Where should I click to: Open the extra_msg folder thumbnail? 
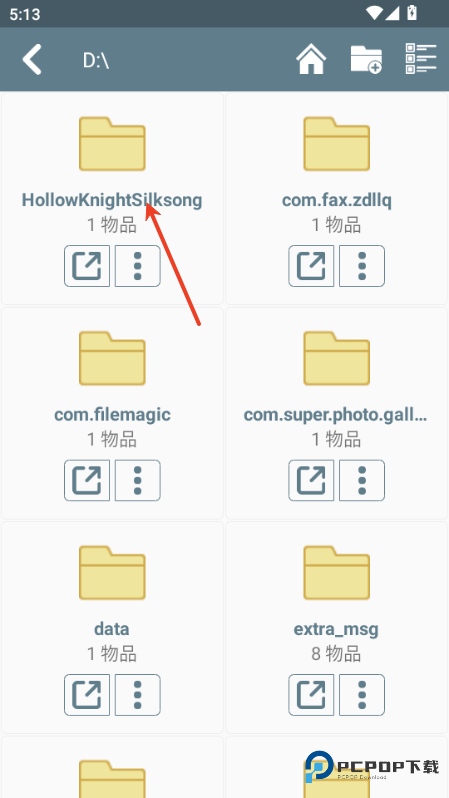pos(336,573)
